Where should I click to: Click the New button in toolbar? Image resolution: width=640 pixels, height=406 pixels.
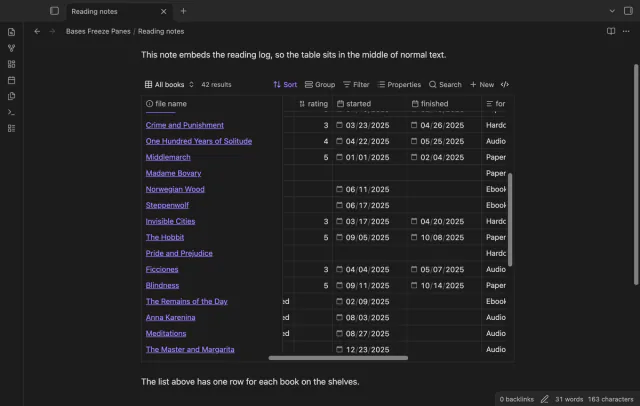[482, 84]
